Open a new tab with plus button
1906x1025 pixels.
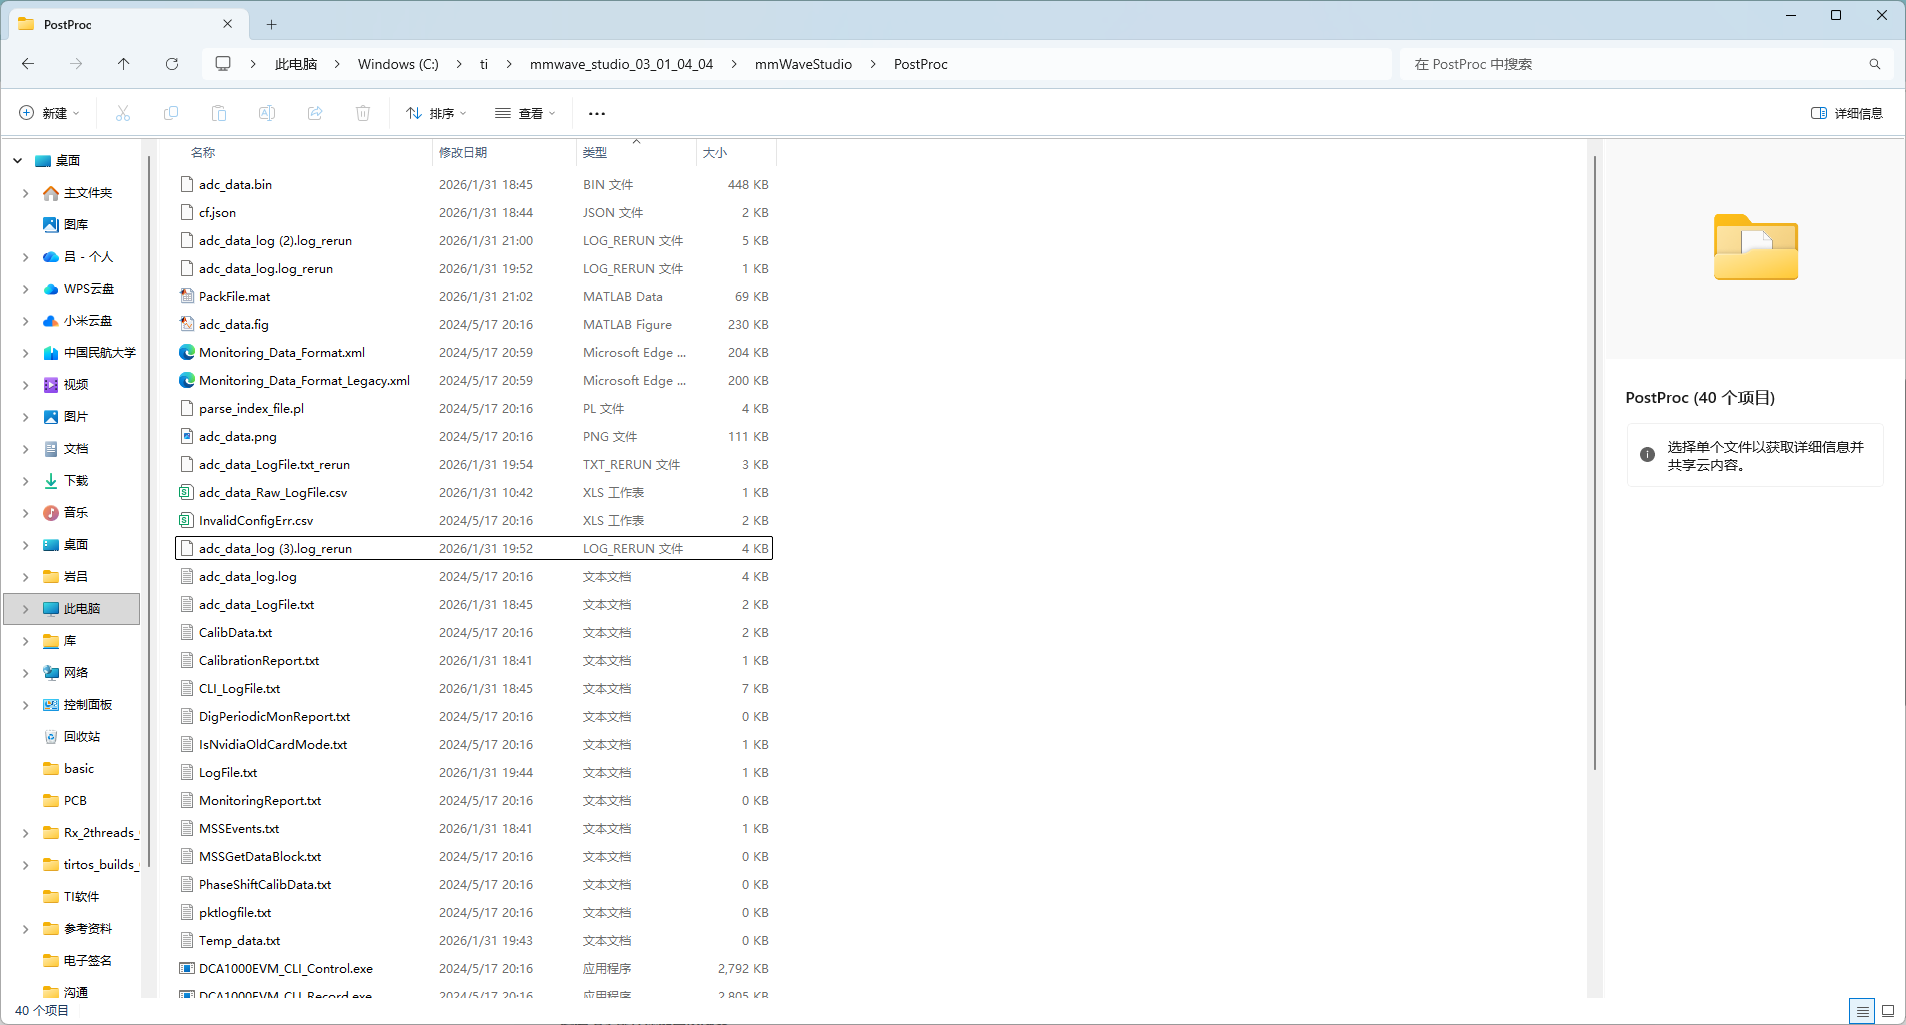tap(272, 24)
